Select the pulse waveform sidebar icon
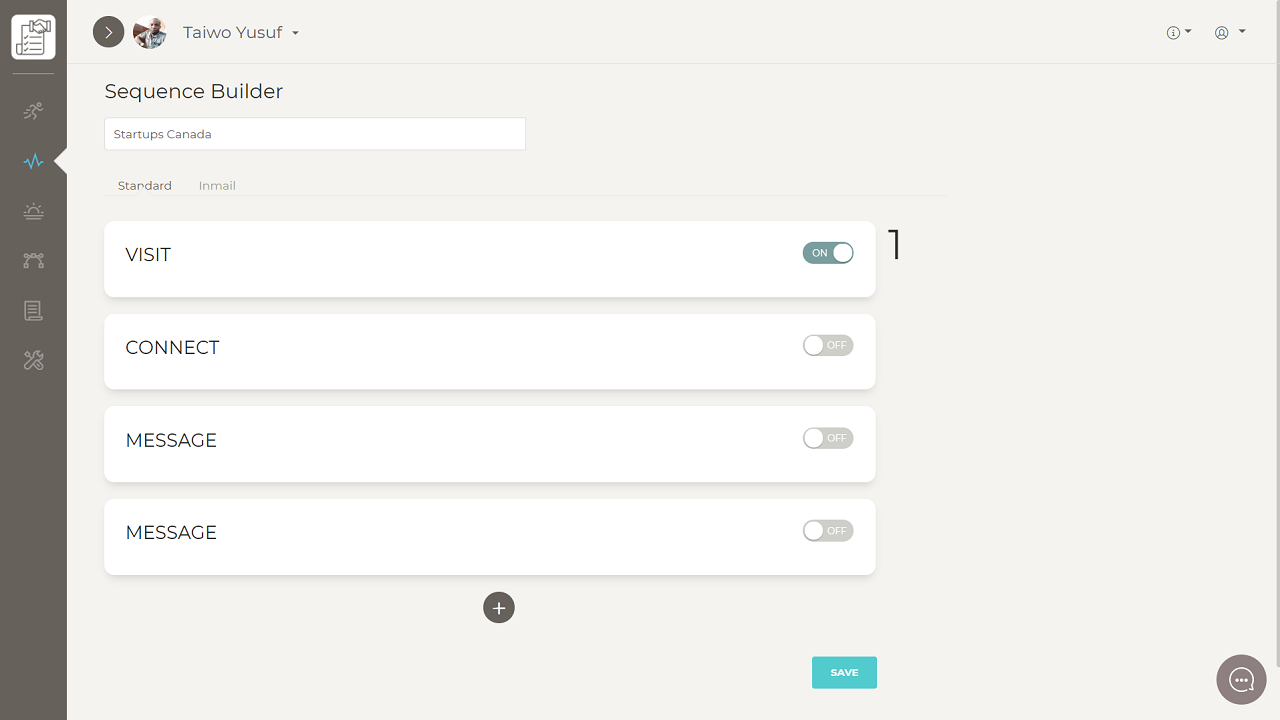 tap(33, 161)
